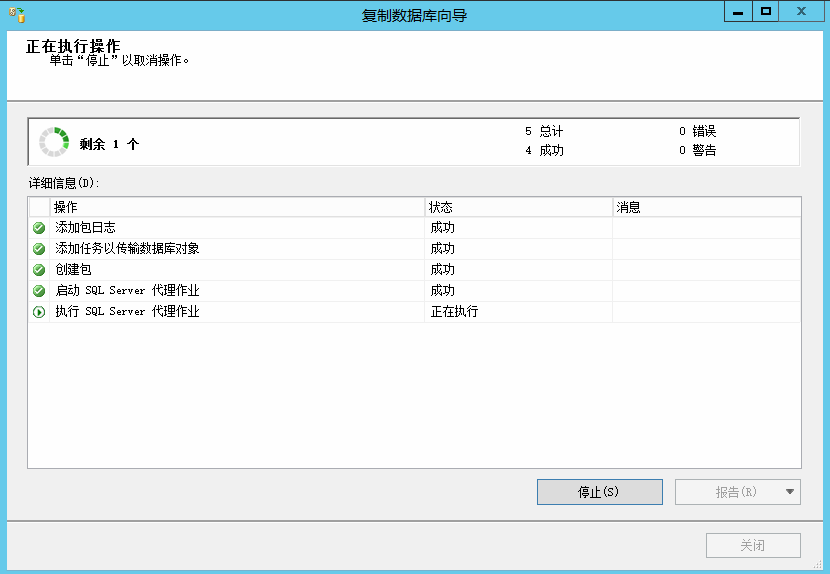Click the running icon for 执行 SQL Server 代理作业
830x574 pixels.
coord(39,312)
